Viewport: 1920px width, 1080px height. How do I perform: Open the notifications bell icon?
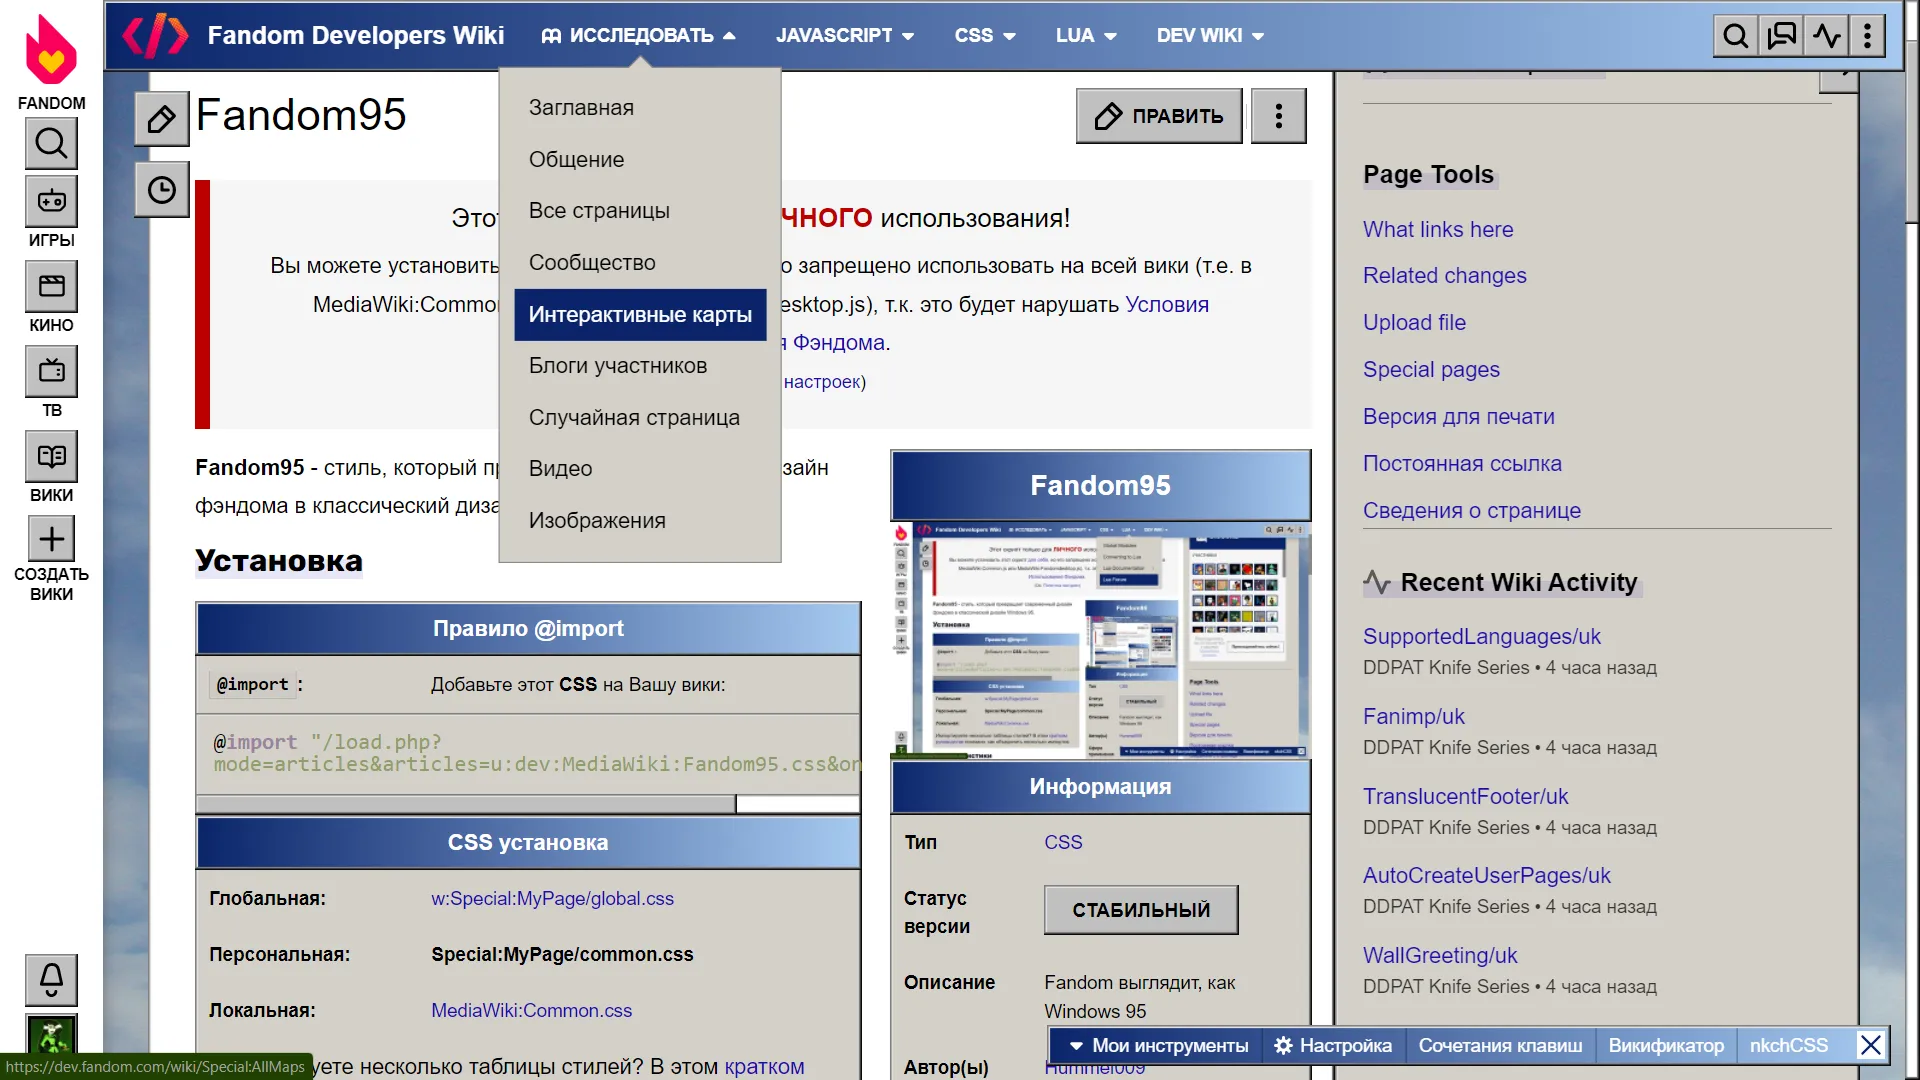51,979
